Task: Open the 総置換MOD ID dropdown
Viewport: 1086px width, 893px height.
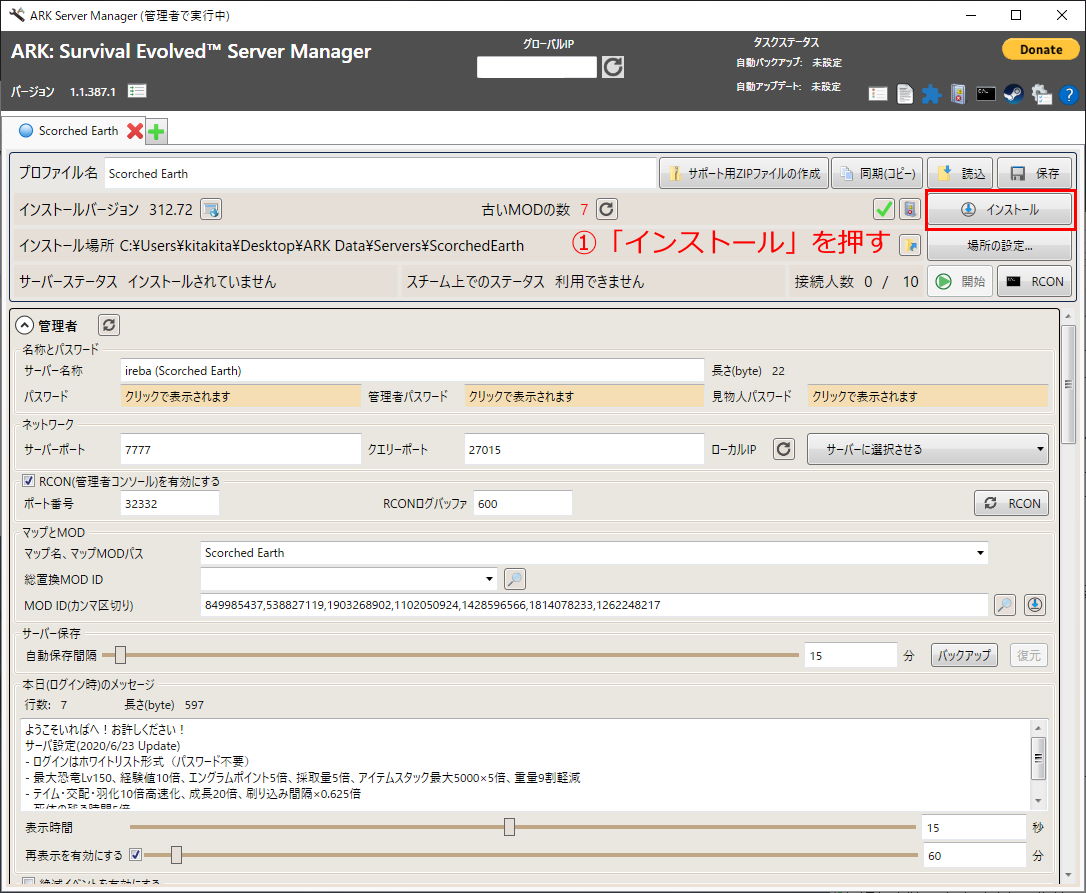Action: (349, 578)
